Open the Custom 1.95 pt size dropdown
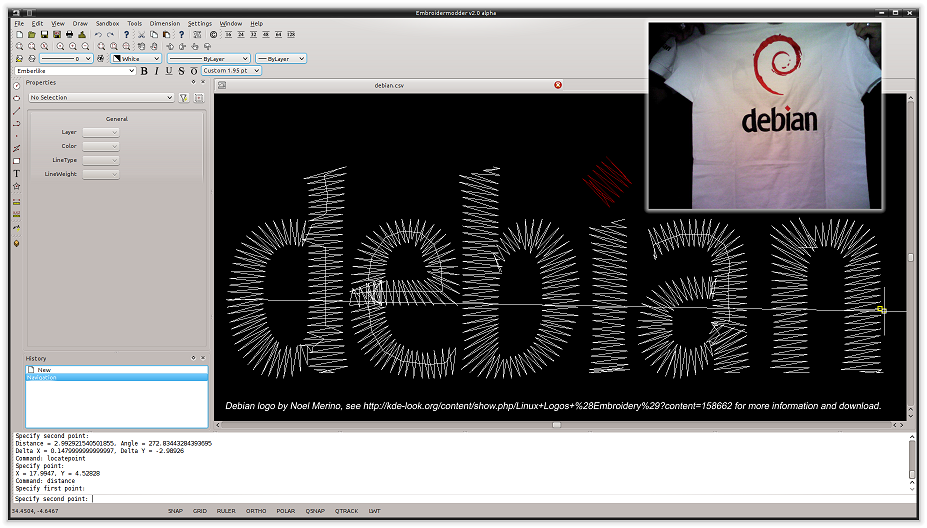 [231, 70]
